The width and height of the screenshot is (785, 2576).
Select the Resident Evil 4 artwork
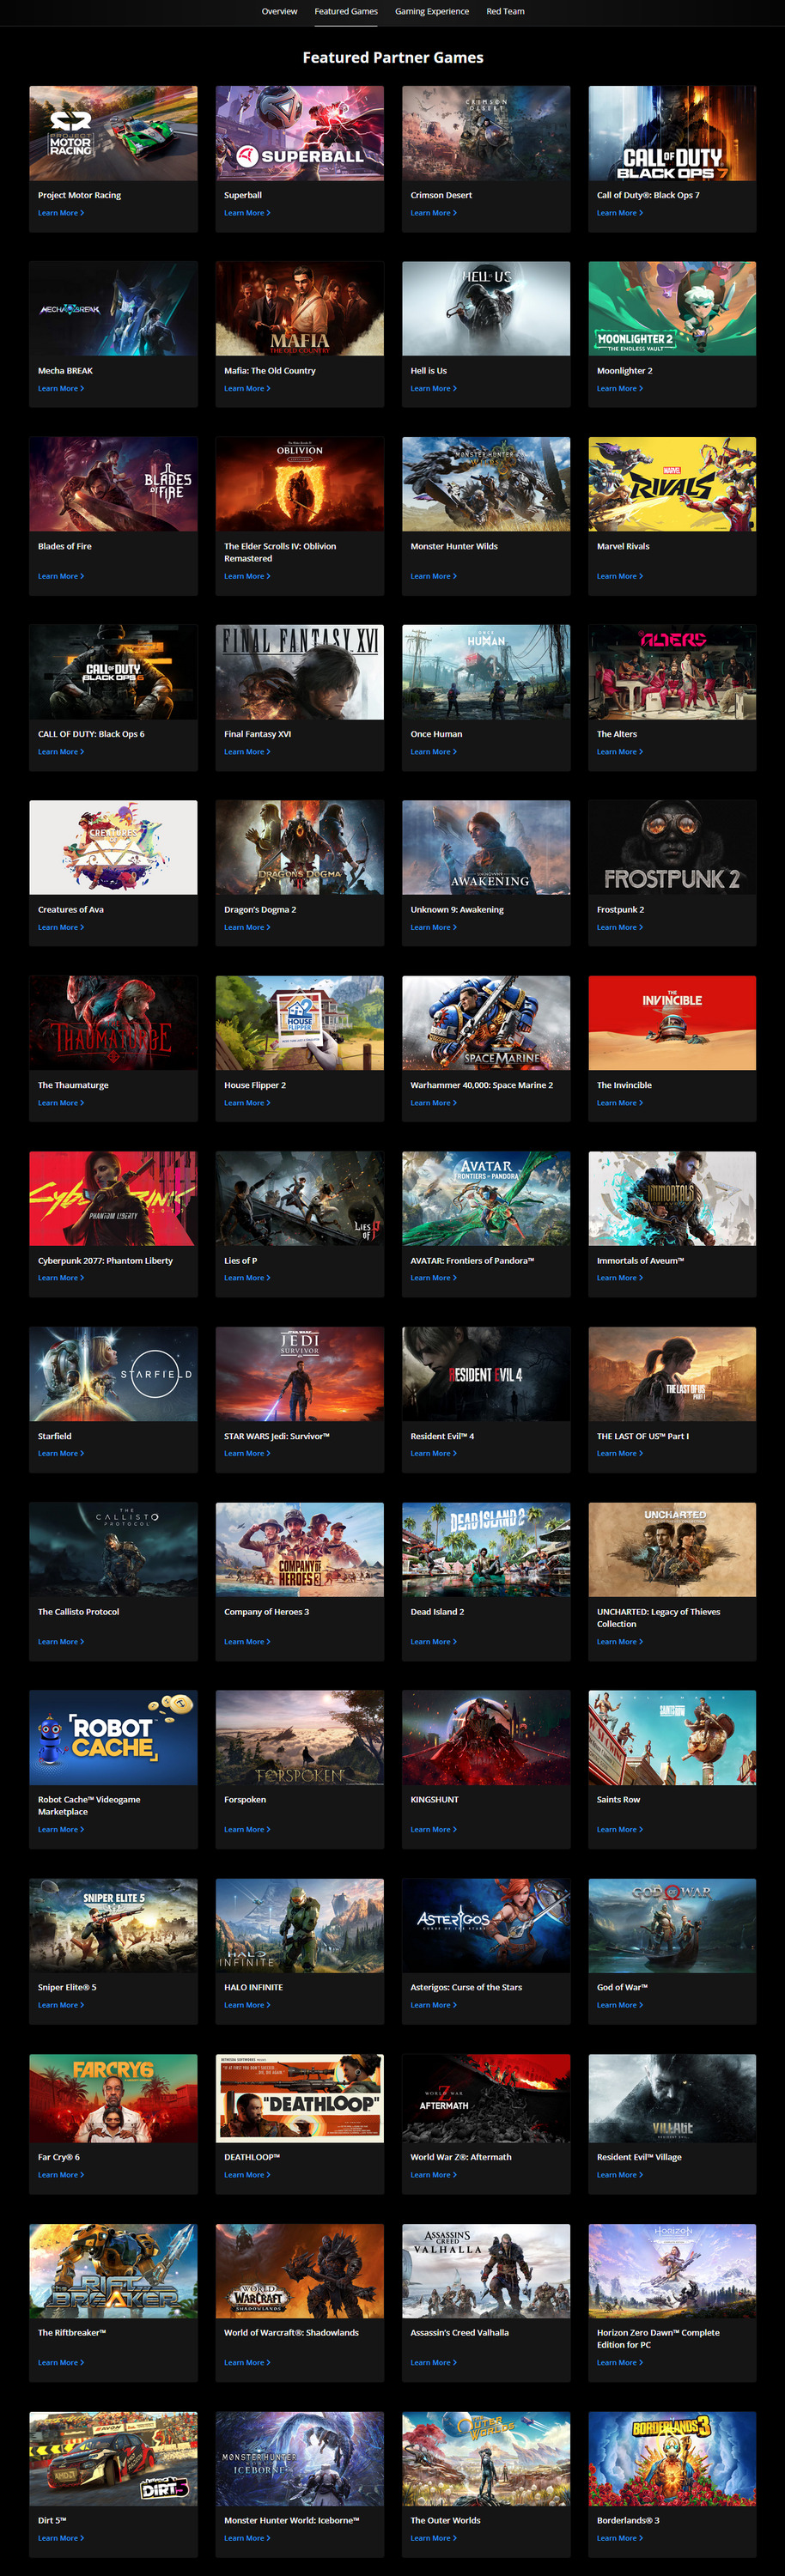coord(486,1375)
